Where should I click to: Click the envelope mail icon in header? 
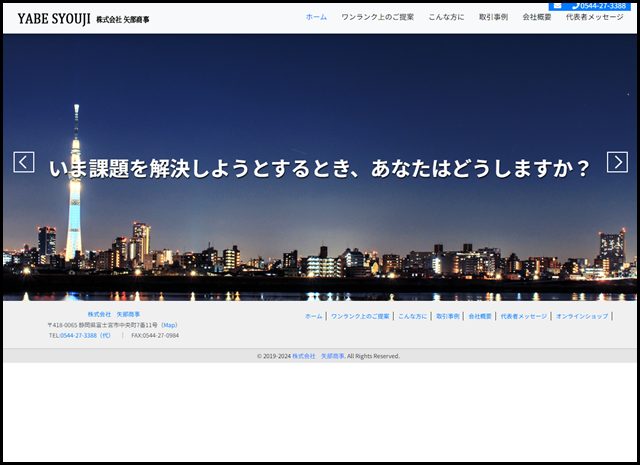pos(557,6)
